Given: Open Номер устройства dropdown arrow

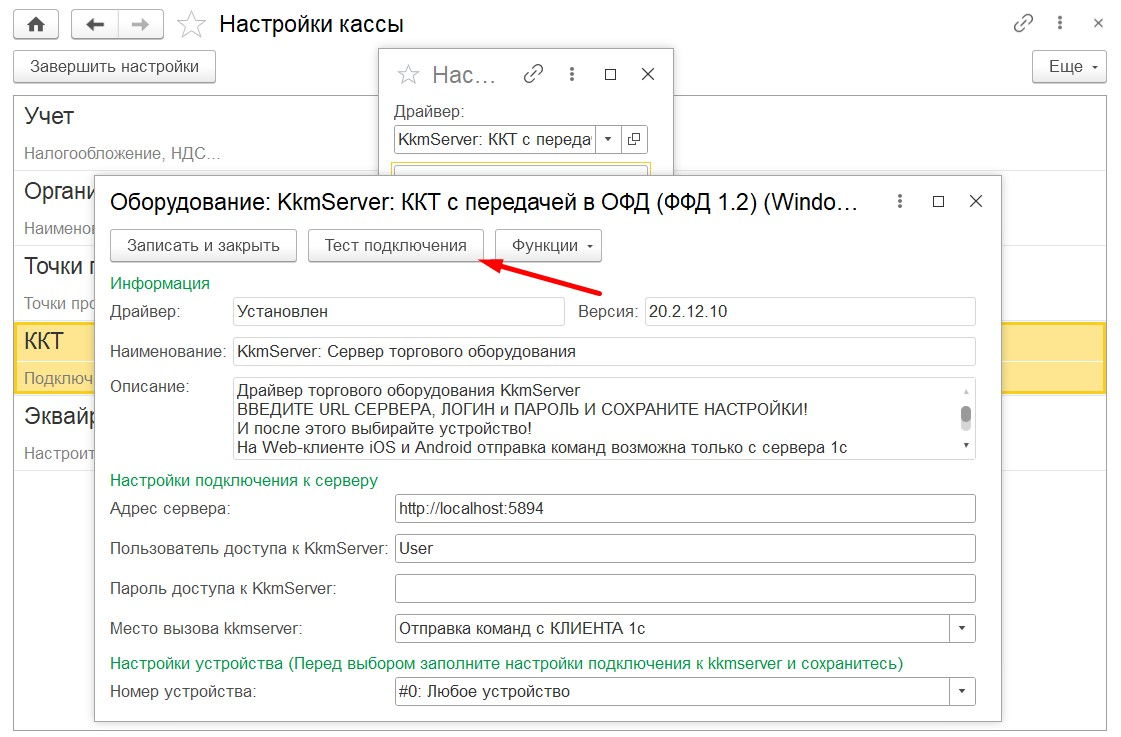Looking at the screenshot, I should (x=962, y=692).
